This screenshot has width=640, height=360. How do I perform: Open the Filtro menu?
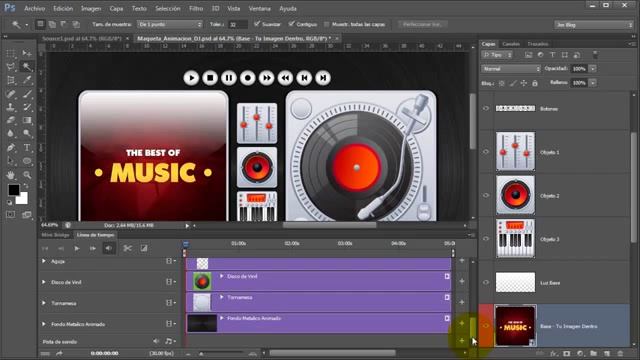click(196, 8)
